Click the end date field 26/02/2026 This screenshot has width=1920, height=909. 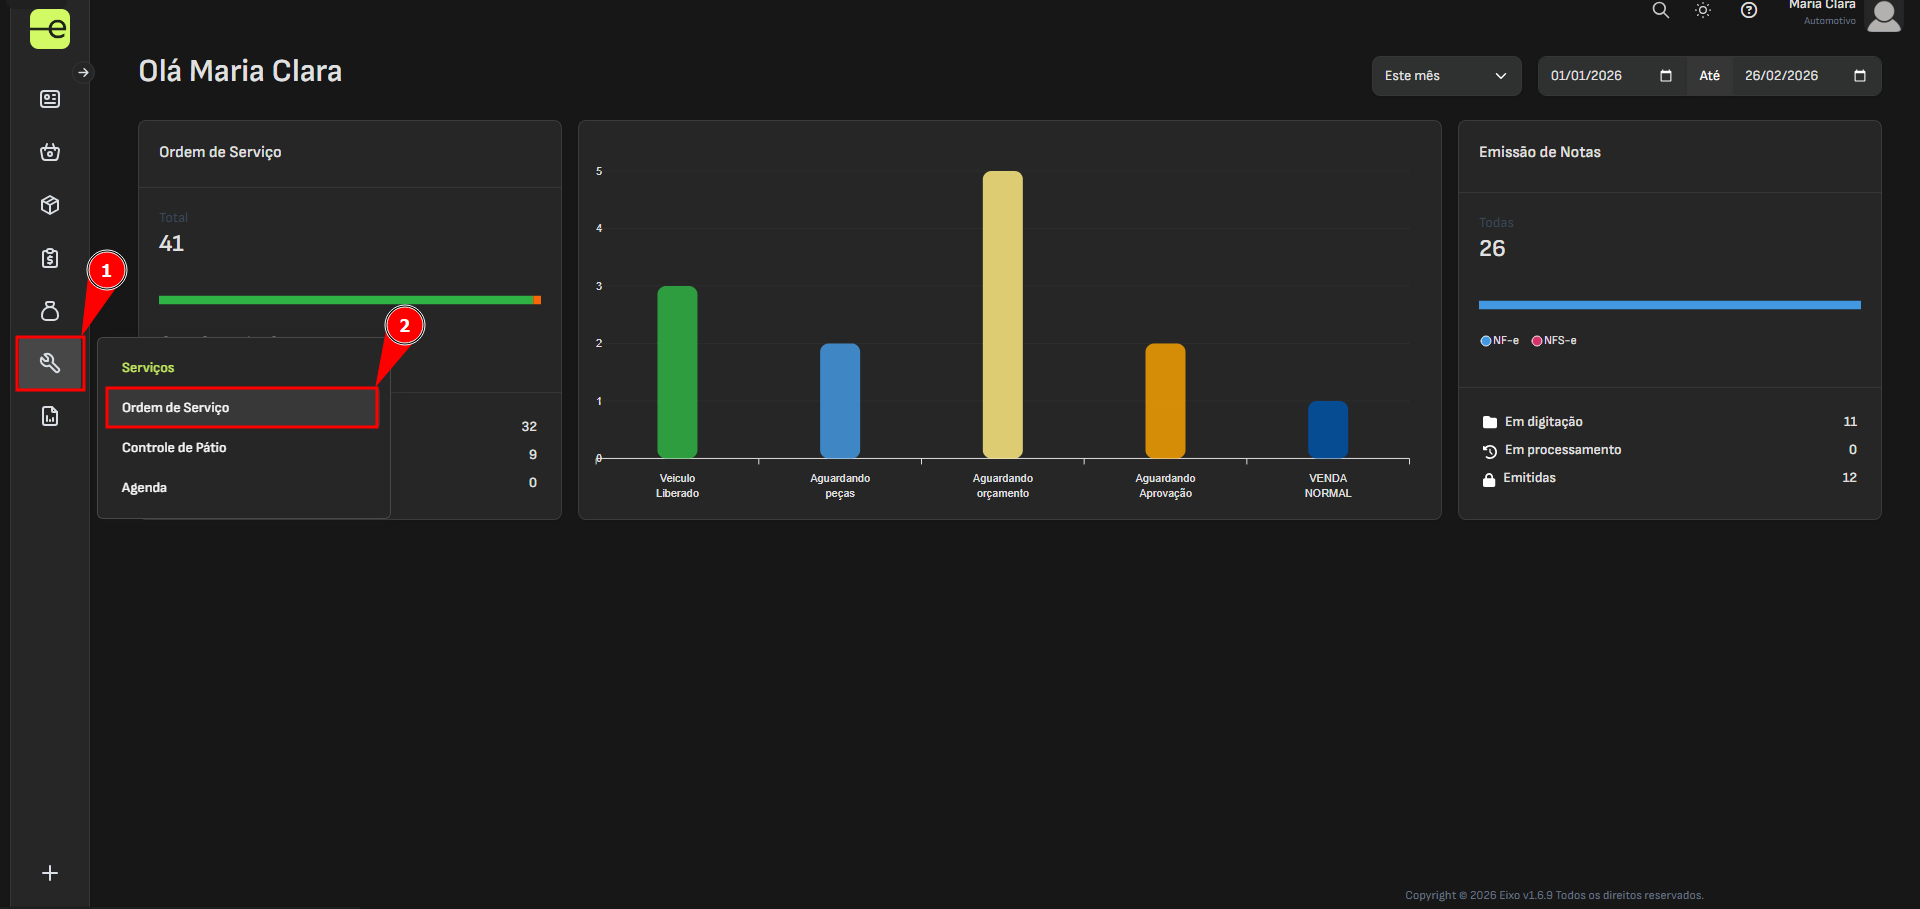1781,76
